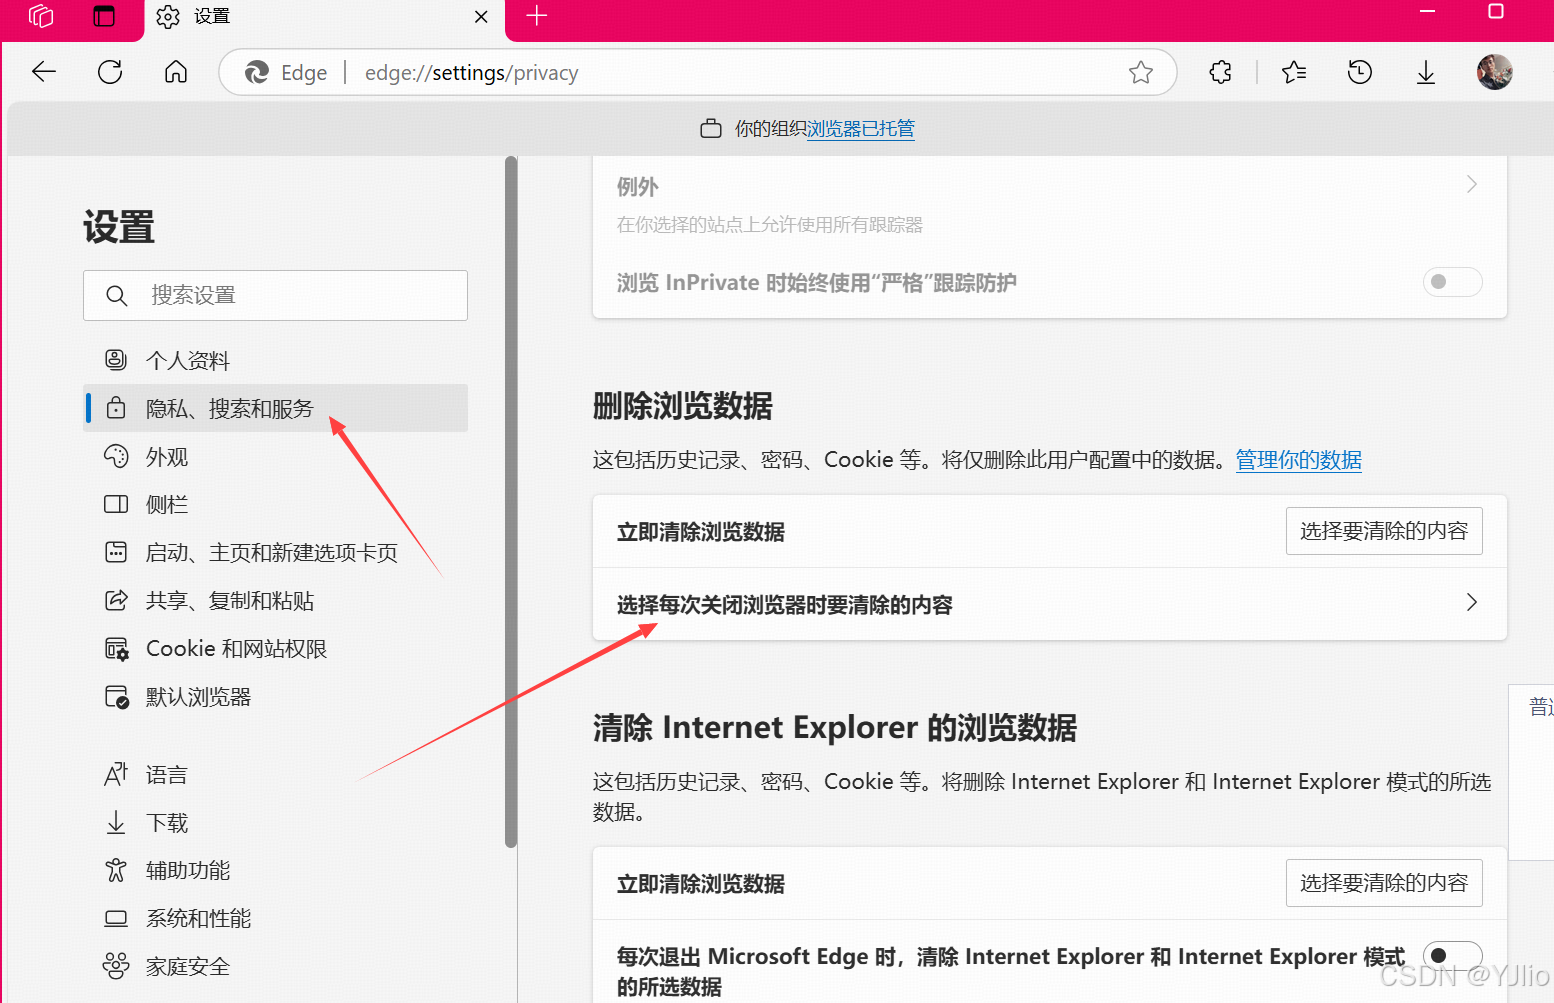Add this page to favorites star
The image size is (1554, 1003).
point(1141,72)
